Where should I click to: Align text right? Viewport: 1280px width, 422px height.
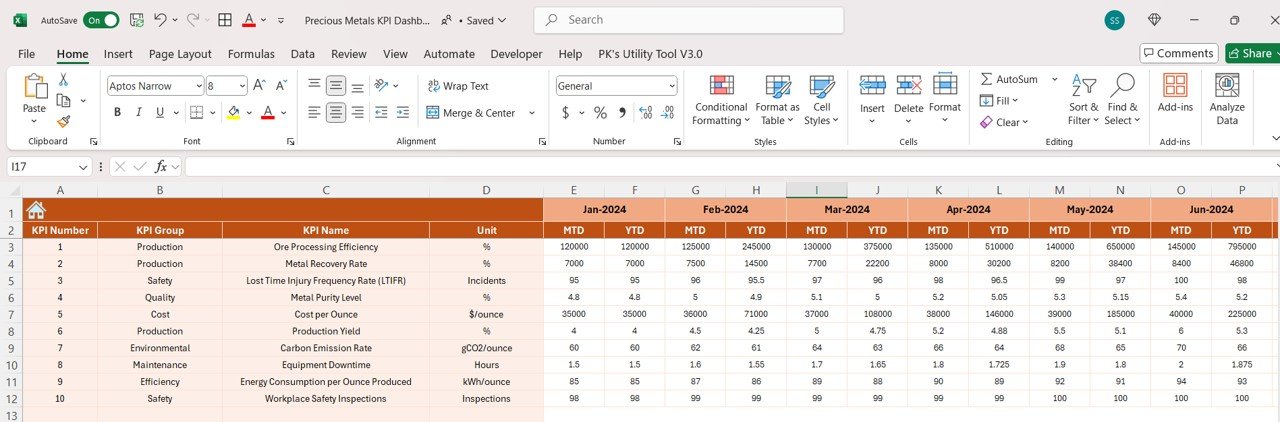coord(358,113)
